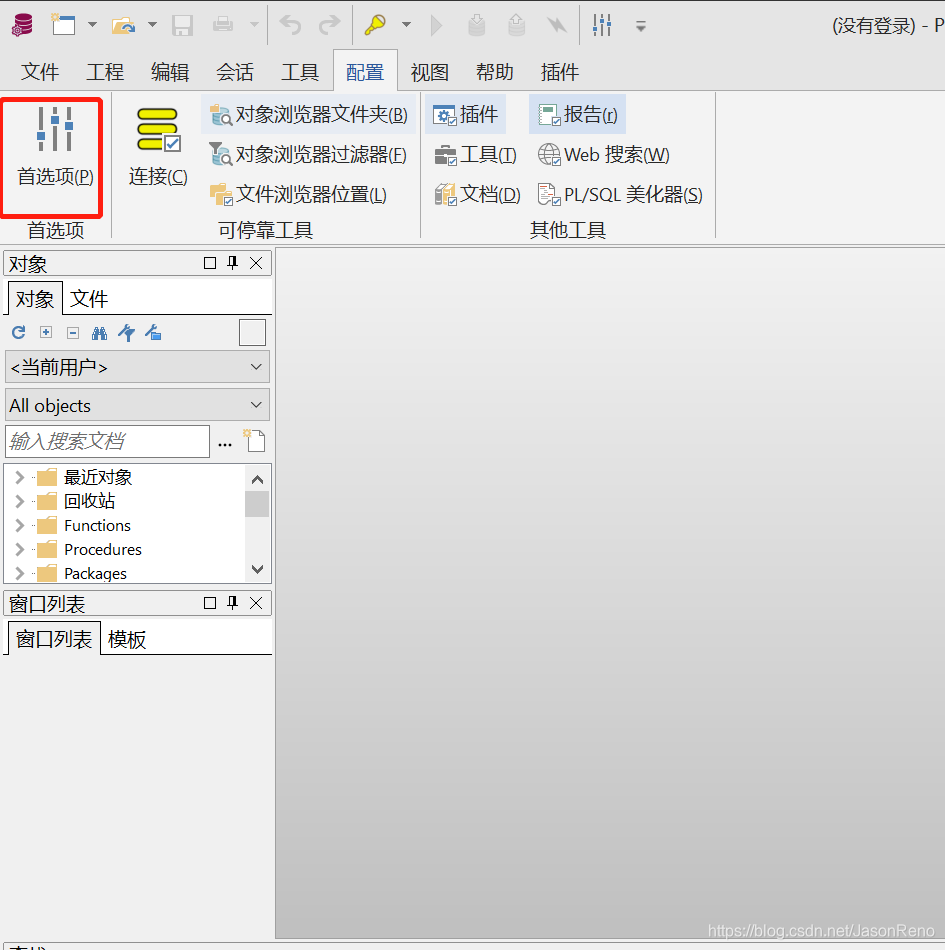Click the plus Expand icon in object toolbar
The width and height of the screenshot is (945, 950).
point(46,332)
